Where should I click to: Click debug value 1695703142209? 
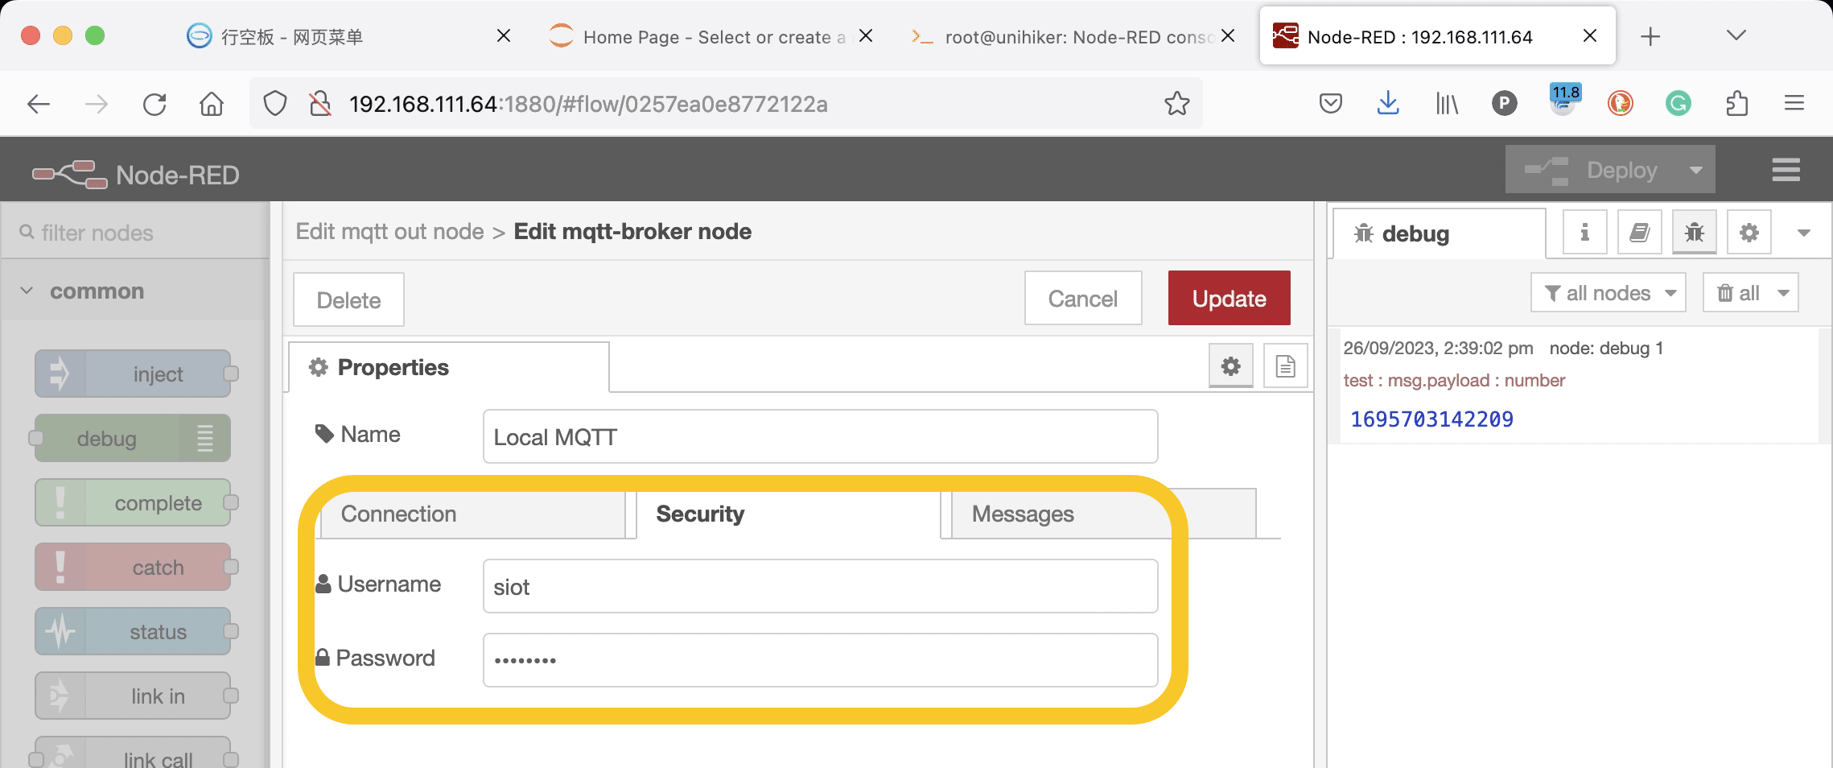click(1431, 419)
